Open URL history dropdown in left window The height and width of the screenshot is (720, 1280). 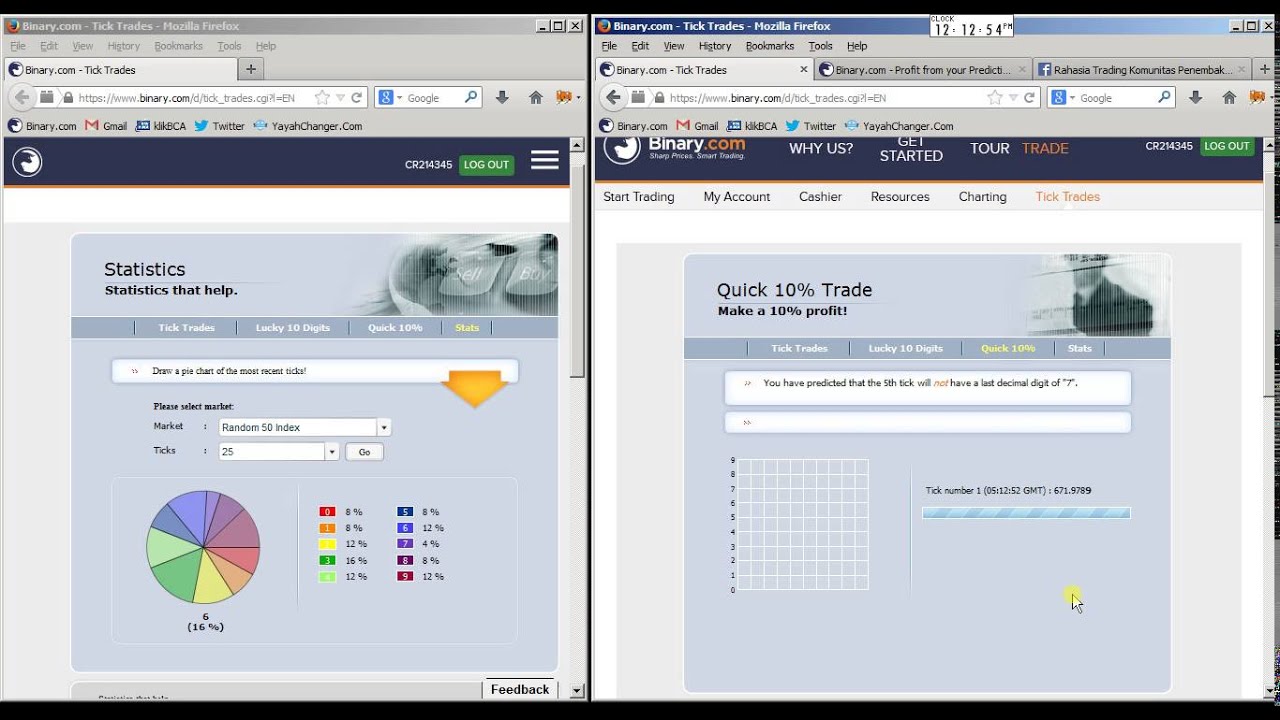click(x=340, y=98)
